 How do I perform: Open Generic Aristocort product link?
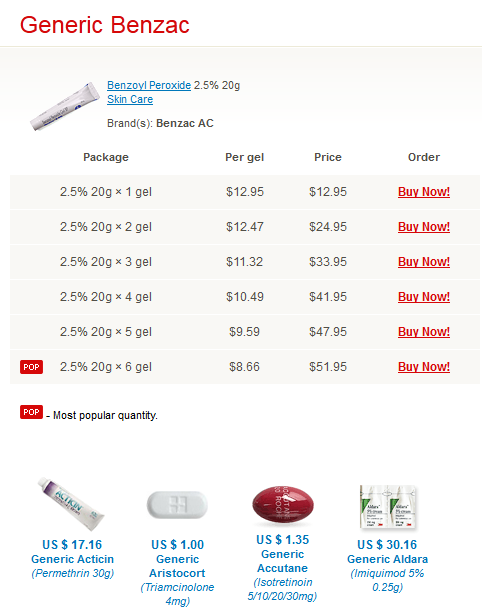177,566
